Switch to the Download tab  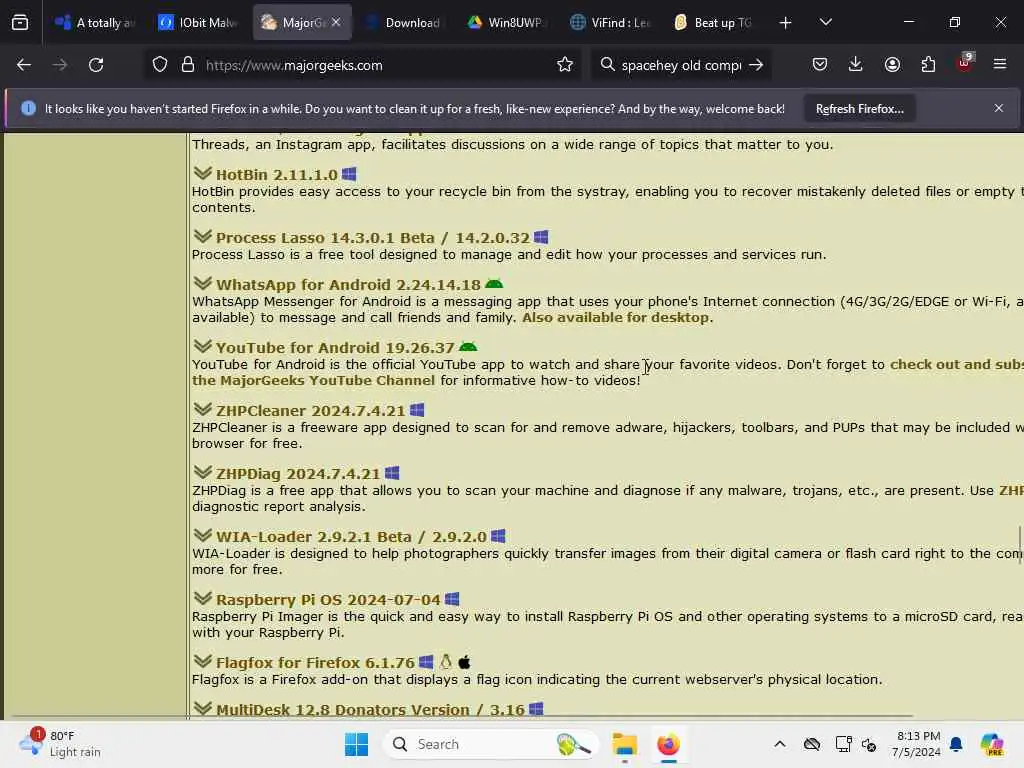coord(404,23)
